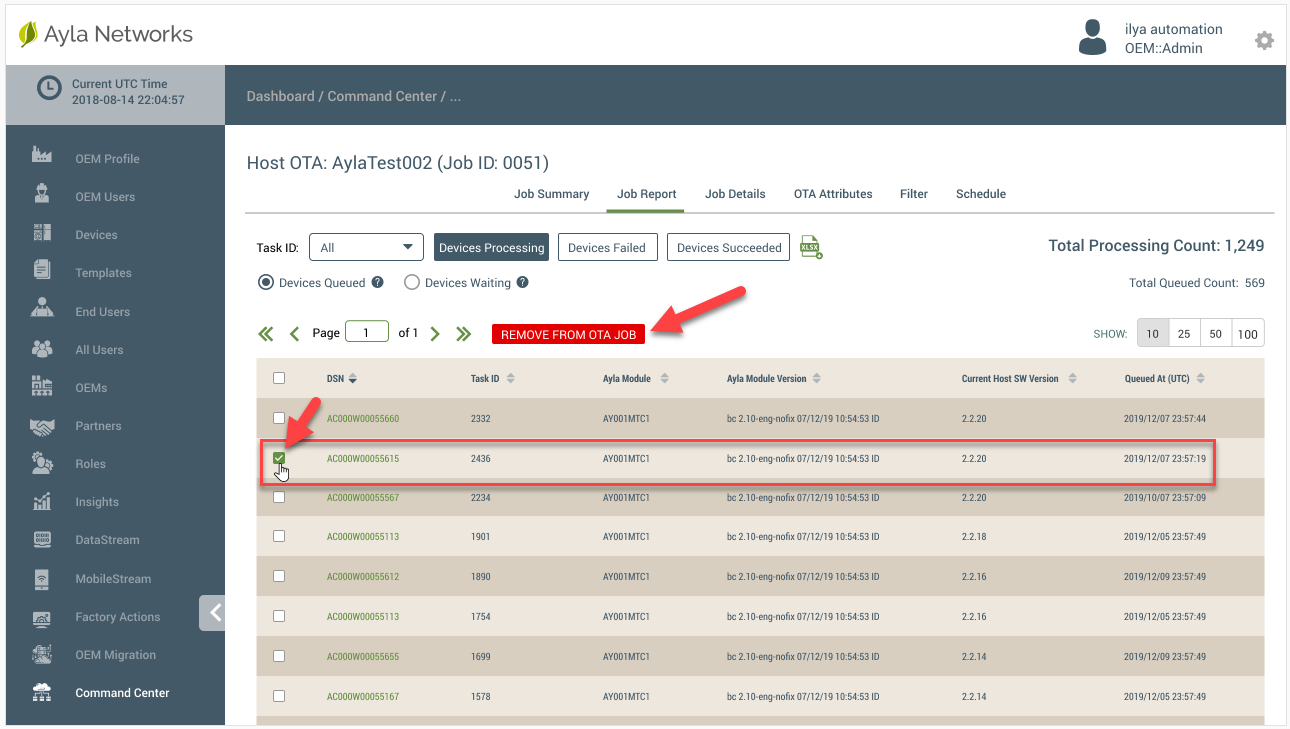The width and height of the screenshot is (1290, 729).
Task: Click Devices Processing button
Action: 491,247
